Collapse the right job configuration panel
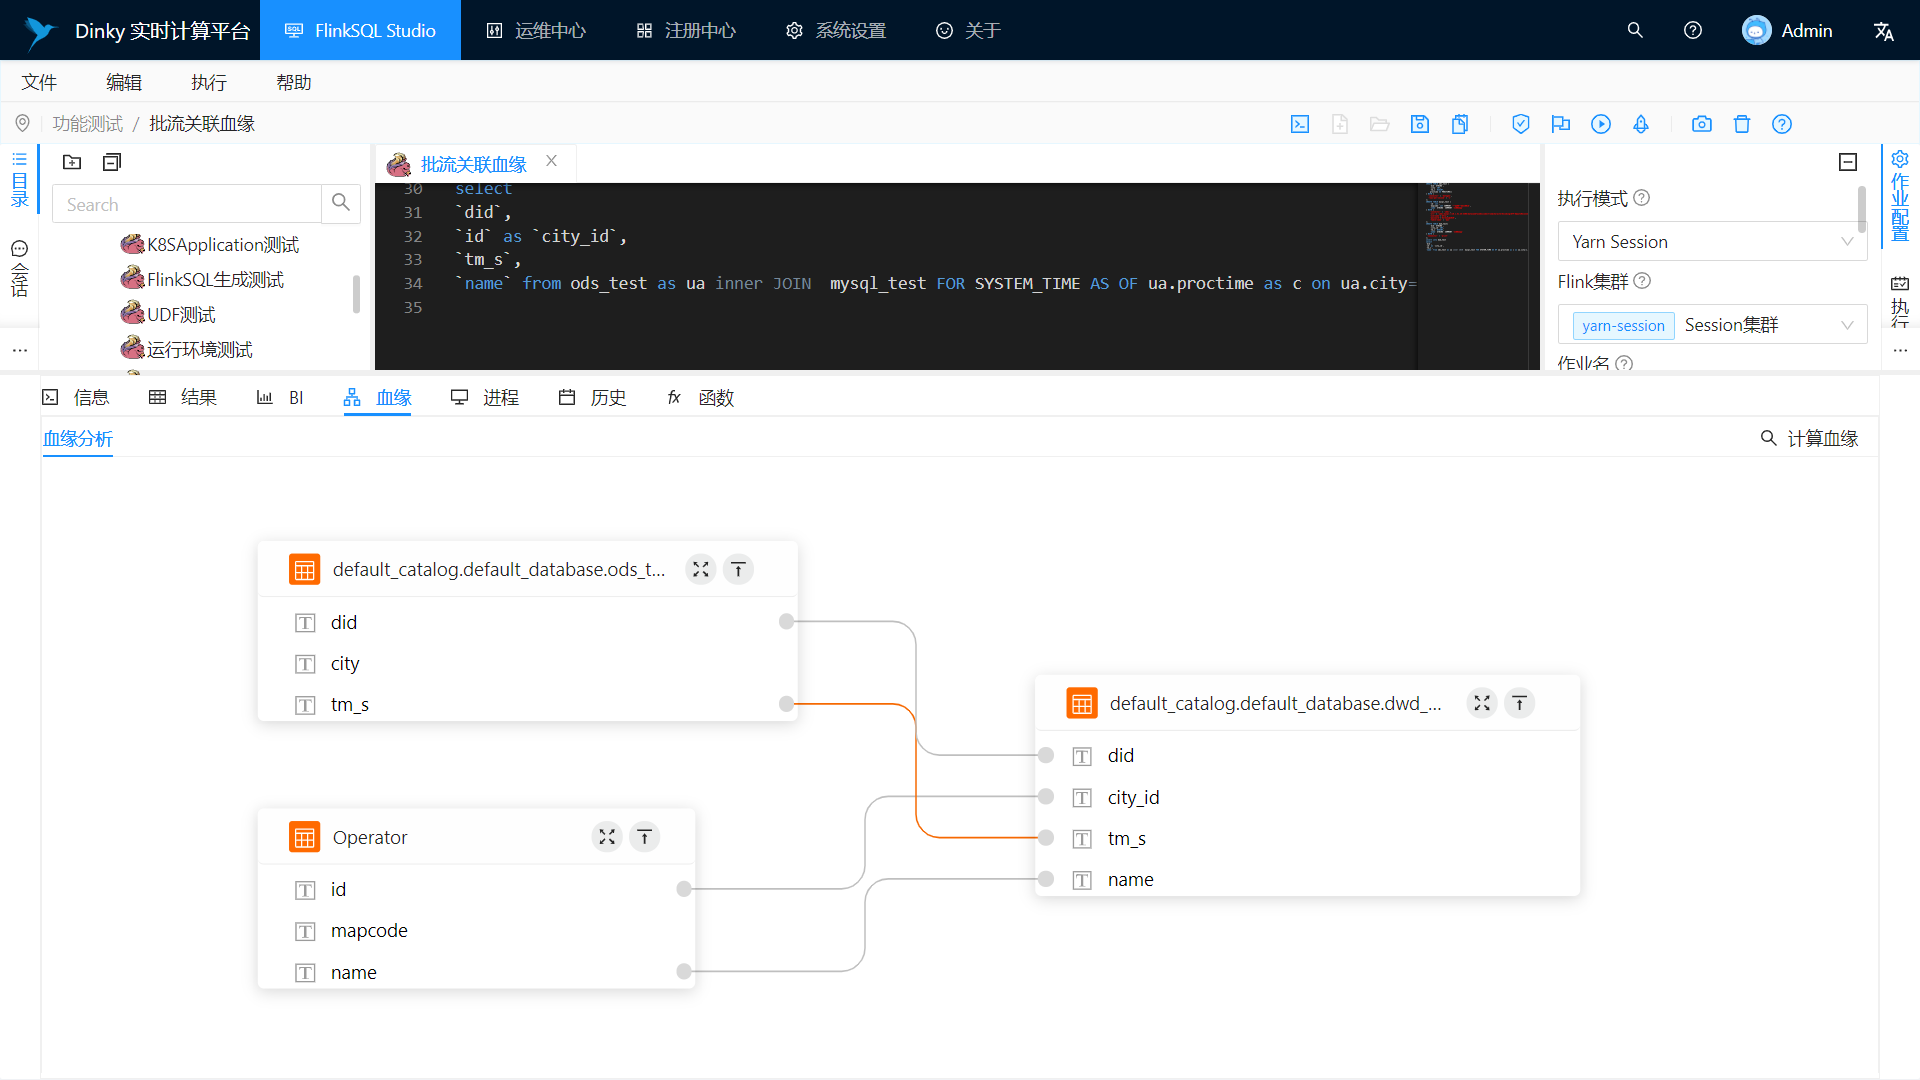The width and height of the screenshot is (1920, 1080). (x=1848, y=162)
